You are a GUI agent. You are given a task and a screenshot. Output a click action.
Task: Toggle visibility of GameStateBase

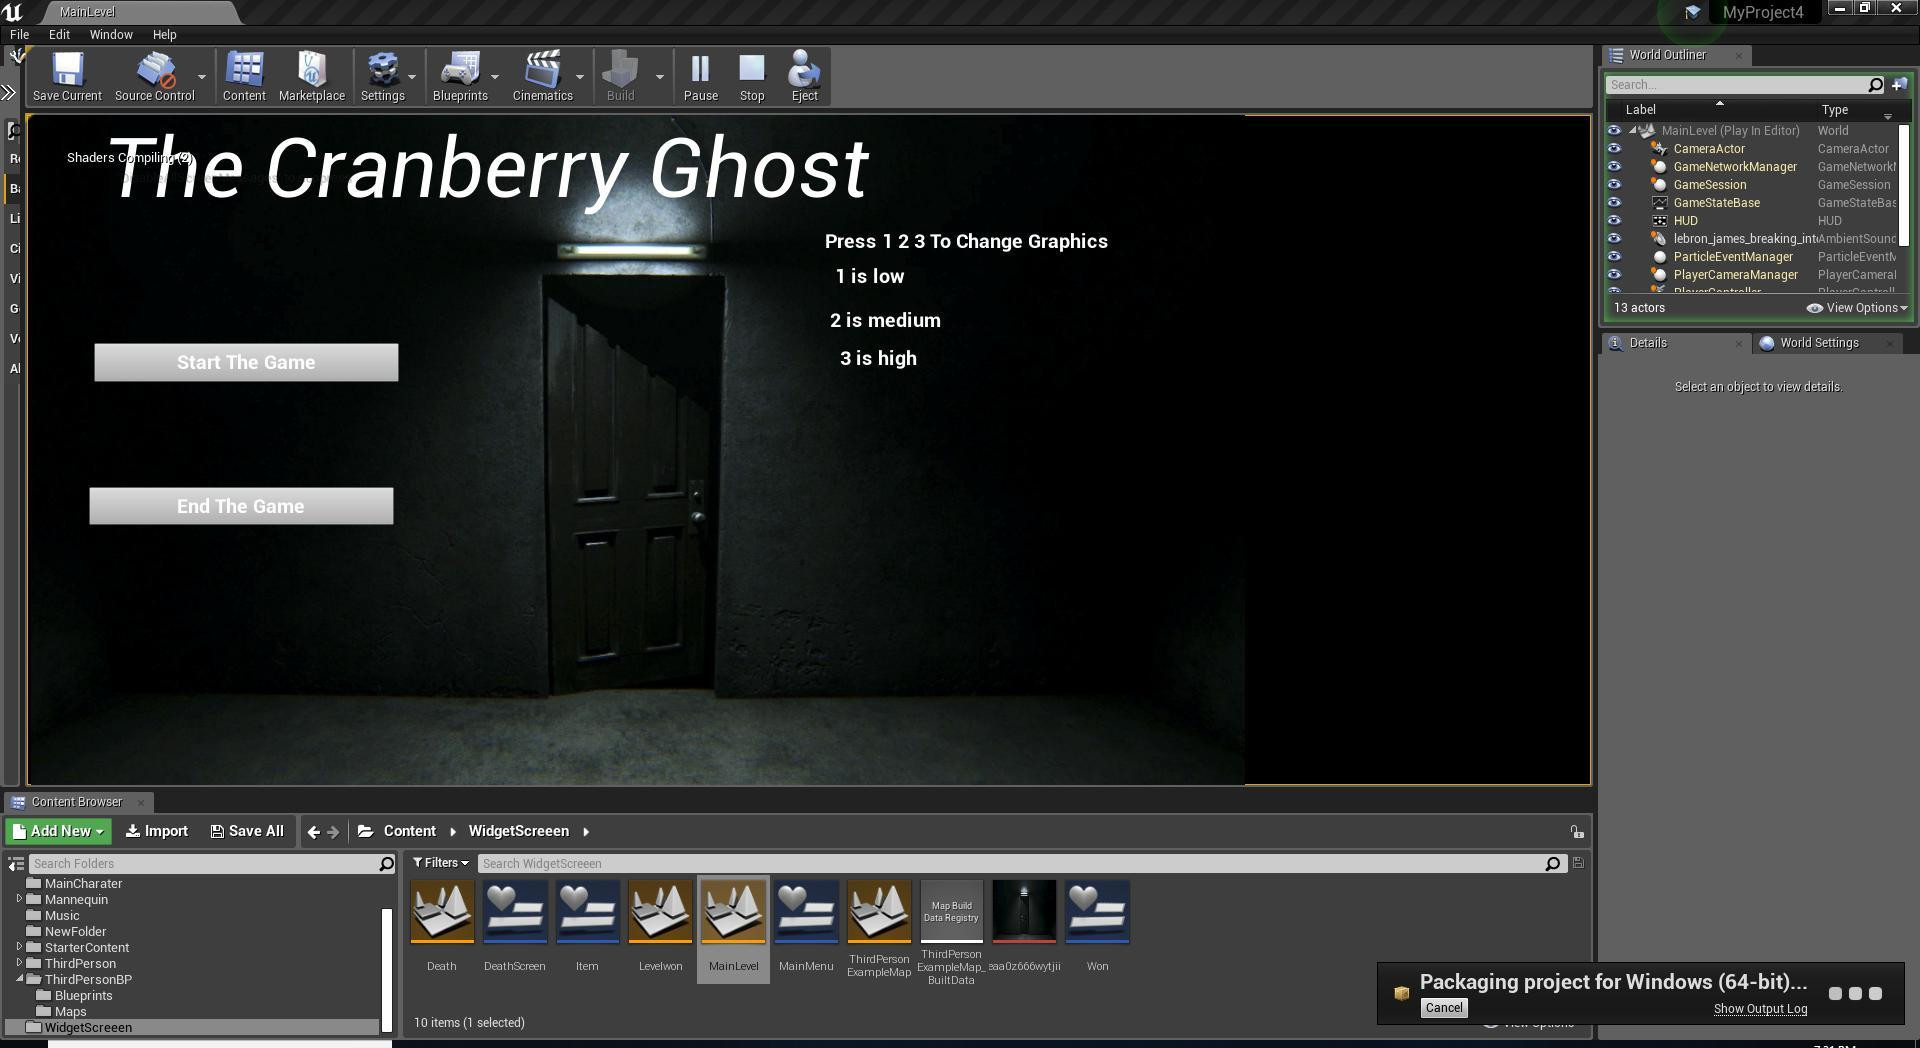(x=1614, y=203)
